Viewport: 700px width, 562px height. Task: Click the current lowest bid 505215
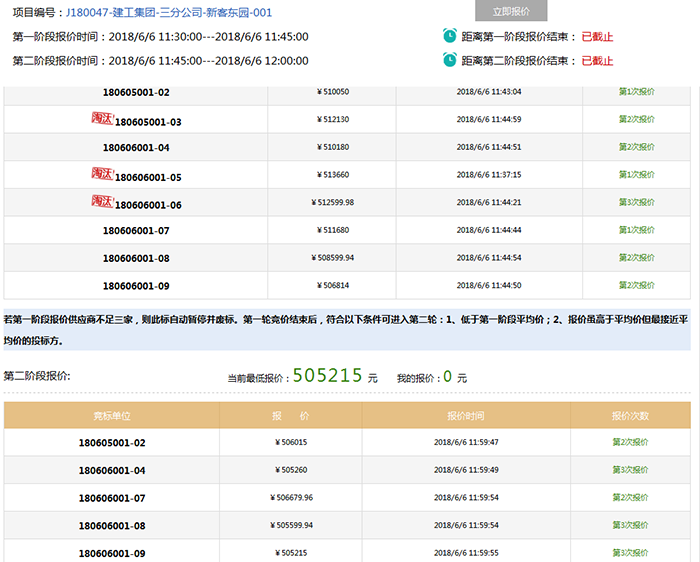point(327,375)
